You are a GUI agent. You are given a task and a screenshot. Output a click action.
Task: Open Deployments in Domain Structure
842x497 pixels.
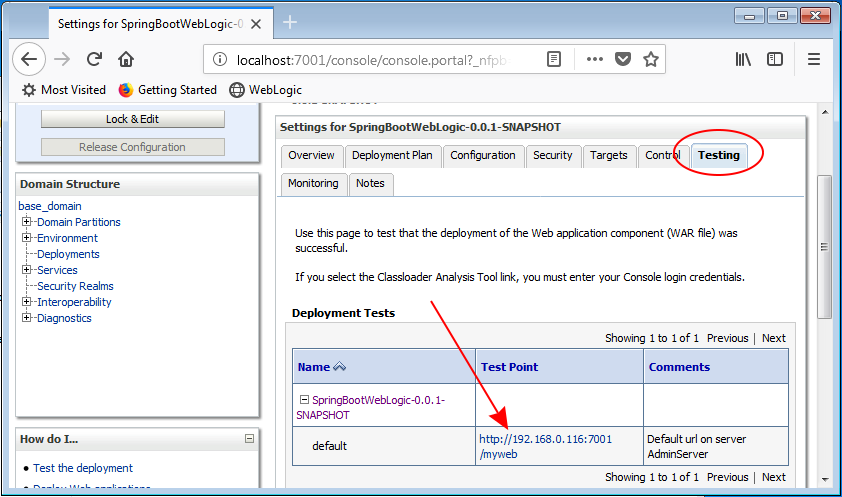tap(68, 254)
